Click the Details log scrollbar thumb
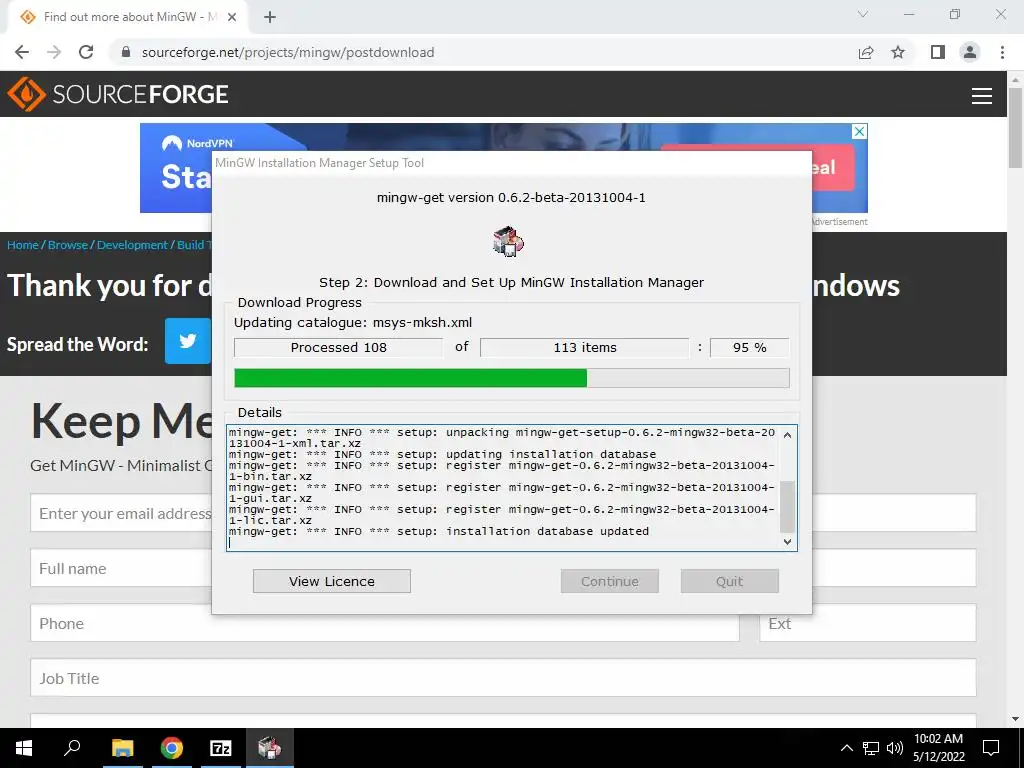This screenshot has width=1024, height=768. [x=787, y=507]
